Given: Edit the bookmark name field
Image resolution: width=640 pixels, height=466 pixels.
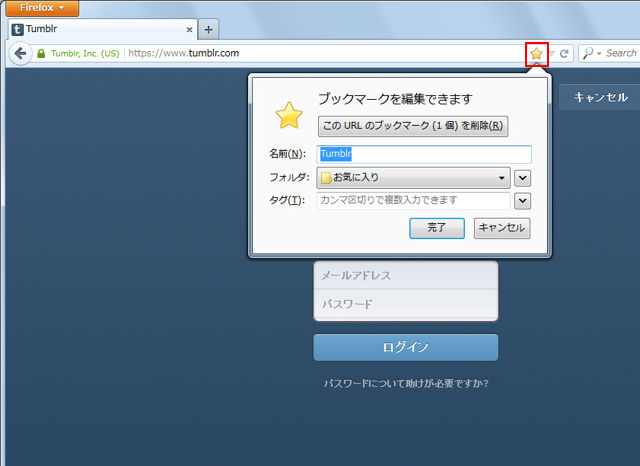Looking at the screenshot, I should coord(424,154).
